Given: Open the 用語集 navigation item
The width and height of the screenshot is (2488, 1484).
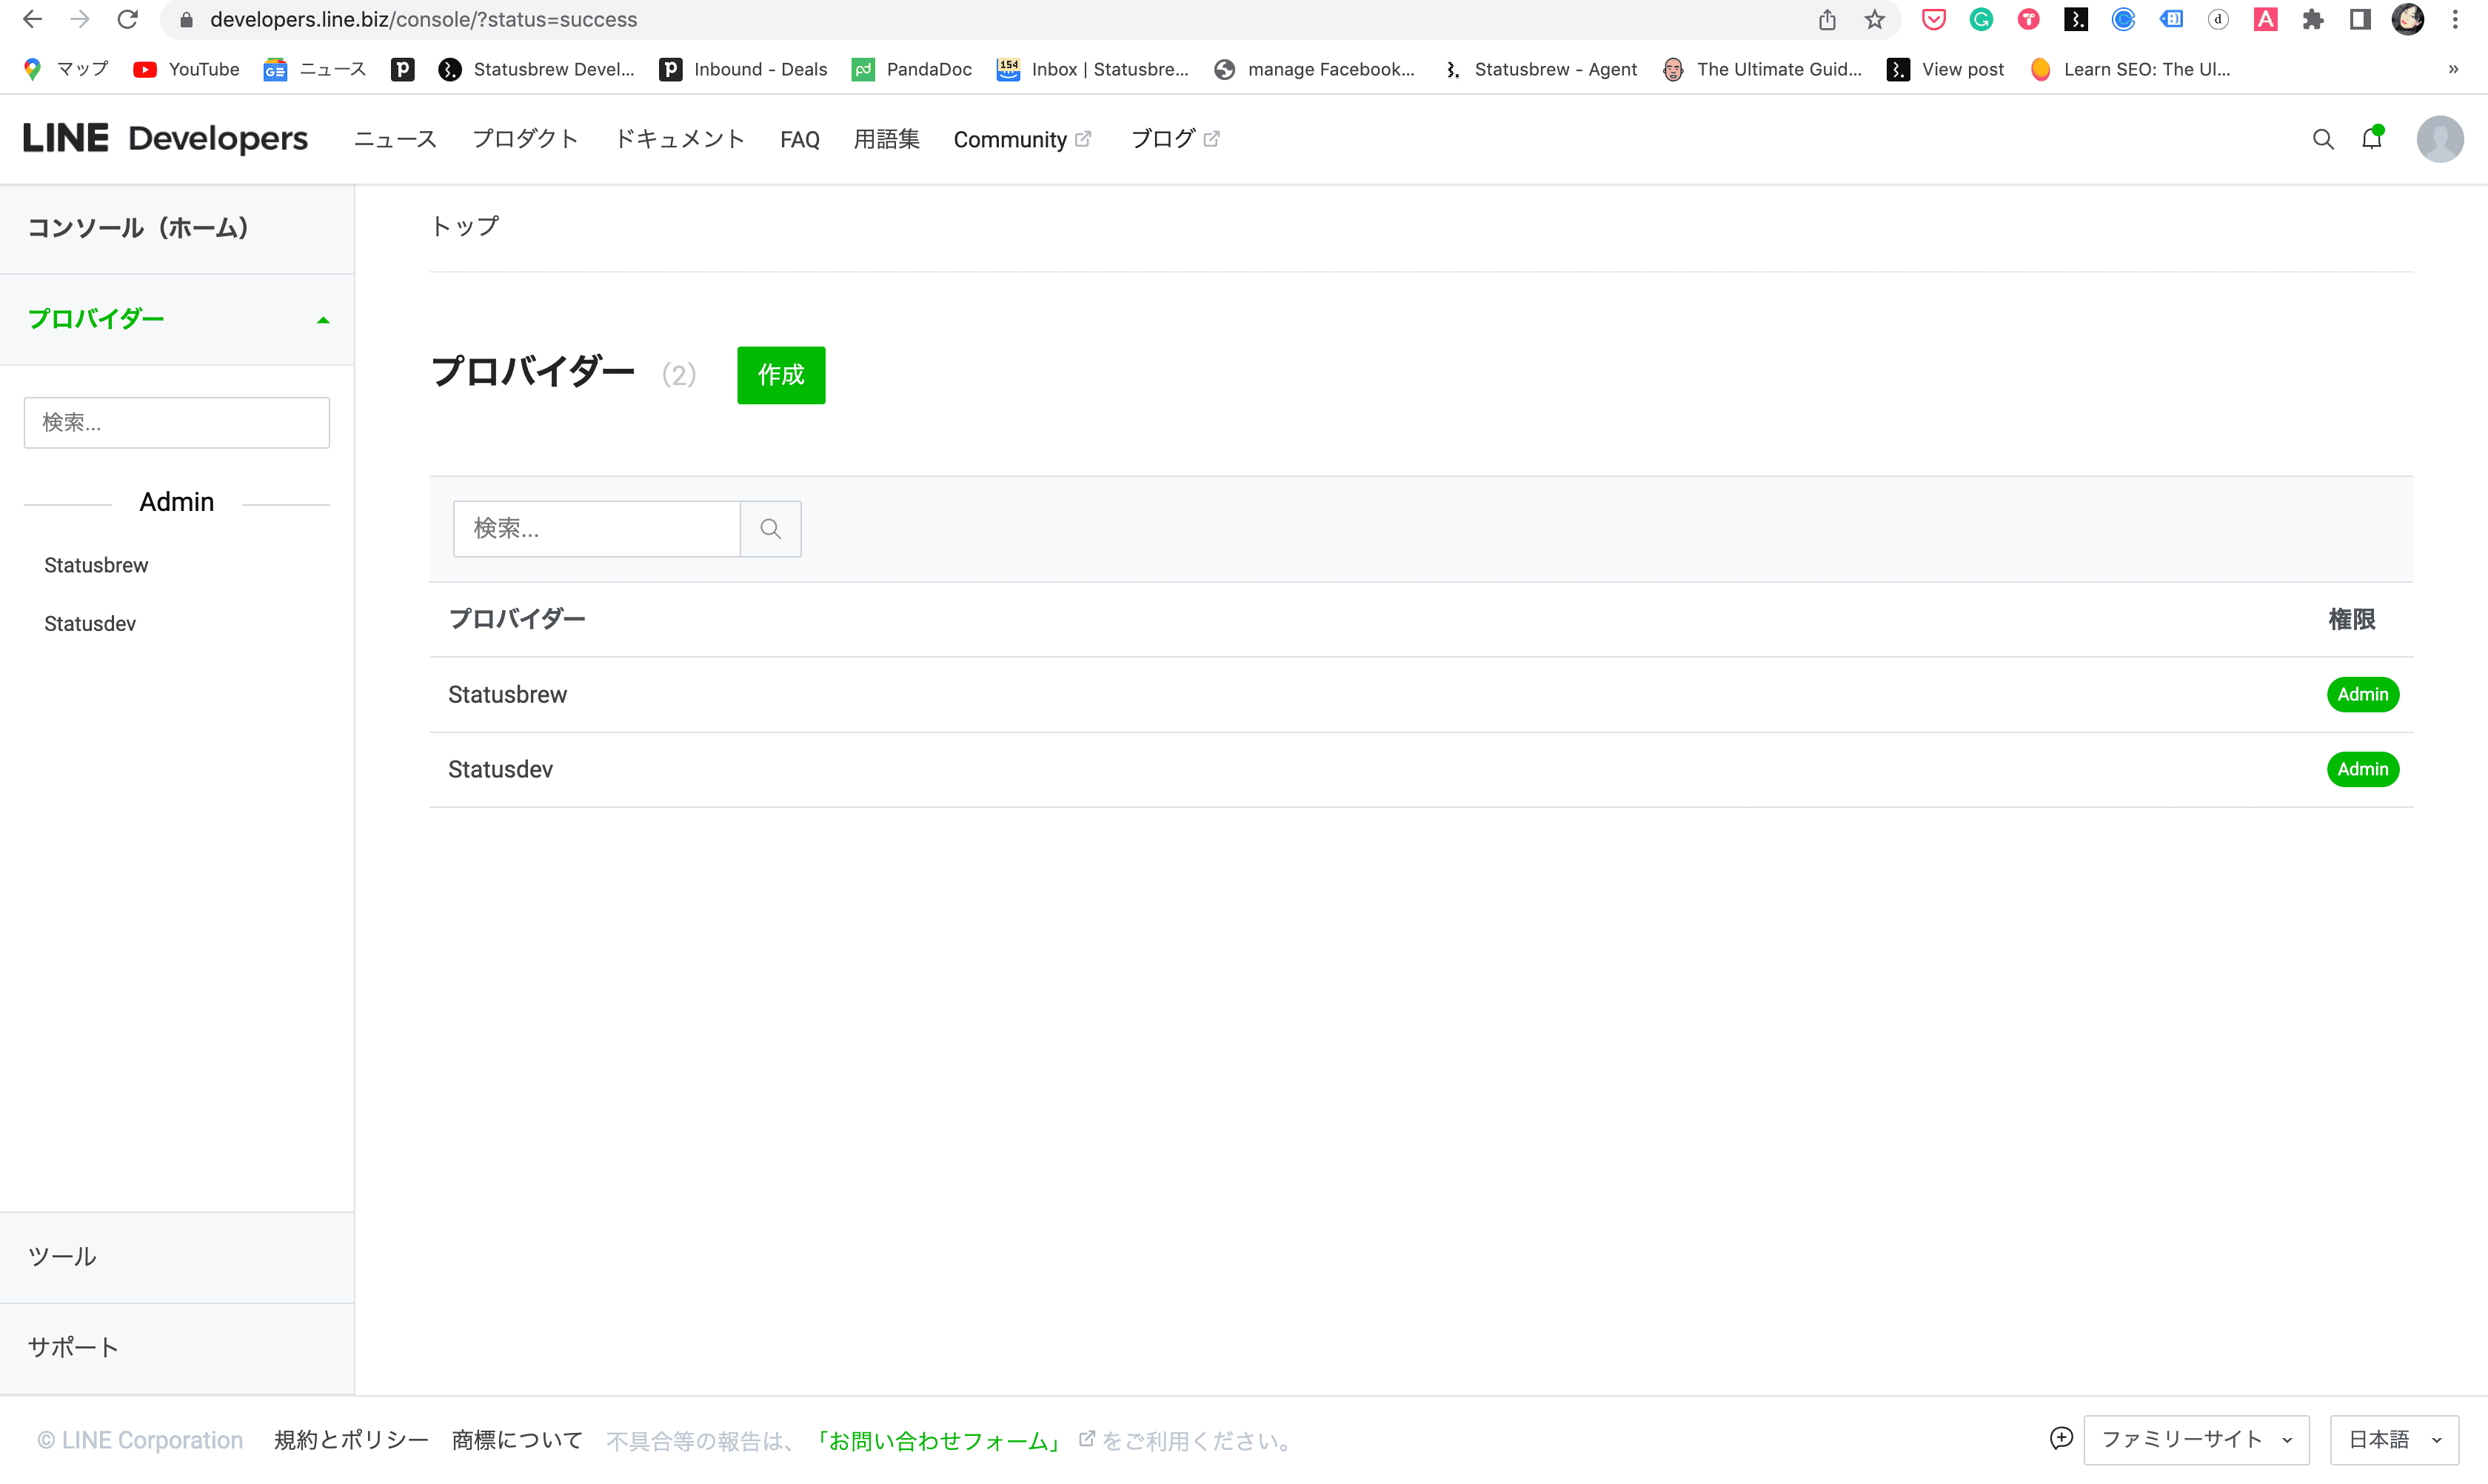Looking at the screenshot, I should [x=886, y=139].
